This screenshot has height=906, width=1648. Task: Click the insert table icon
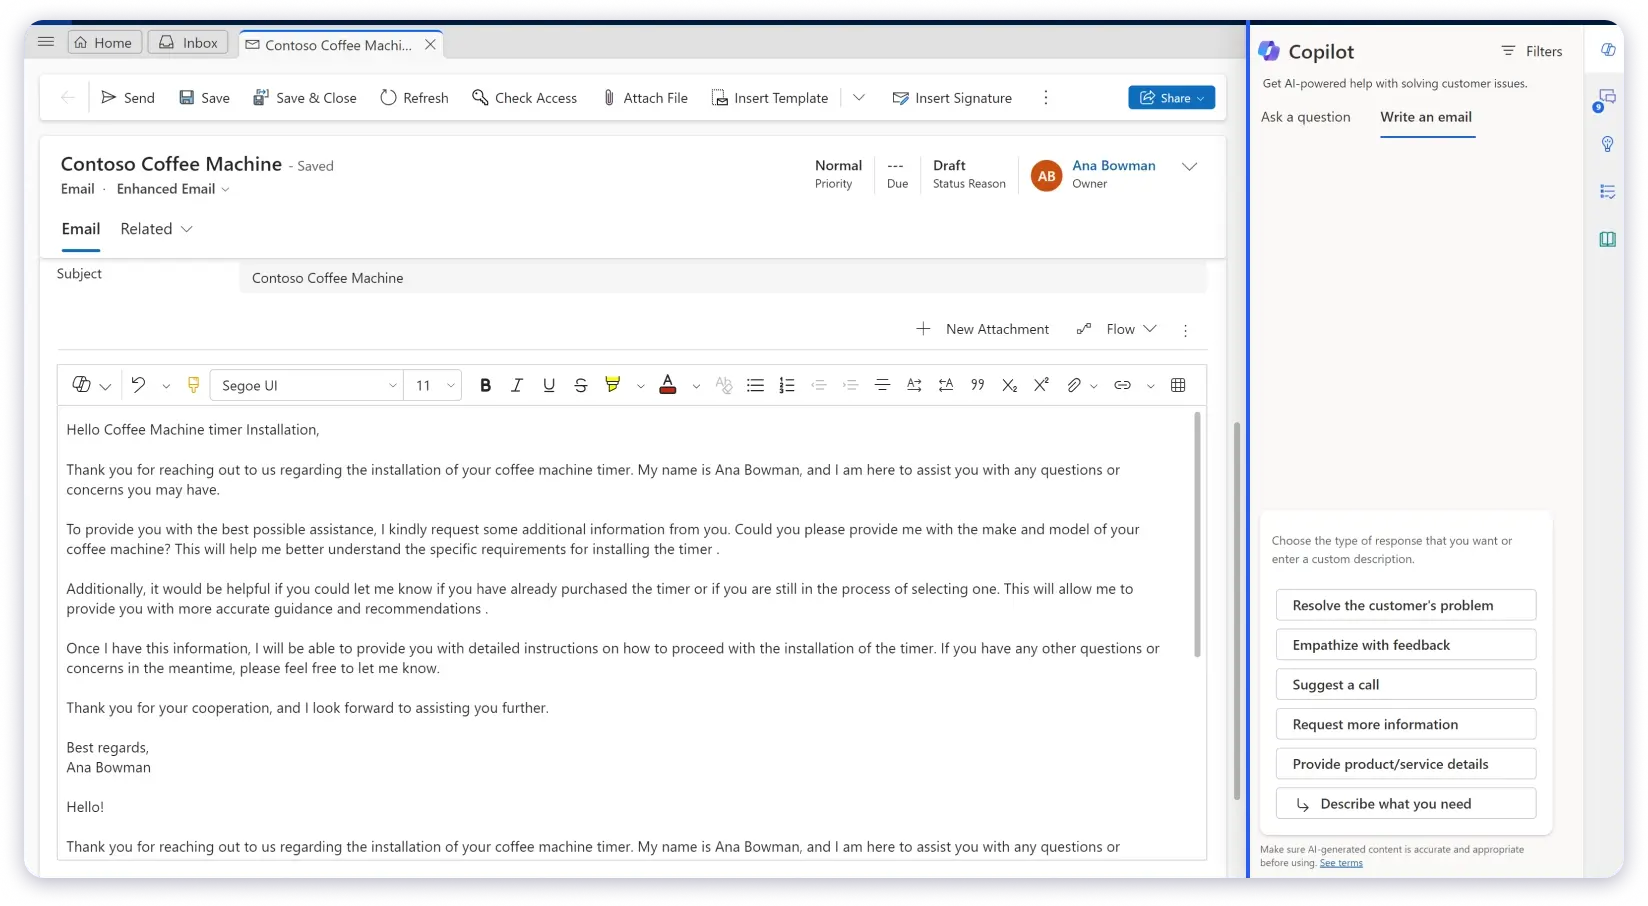point(1178,385)
